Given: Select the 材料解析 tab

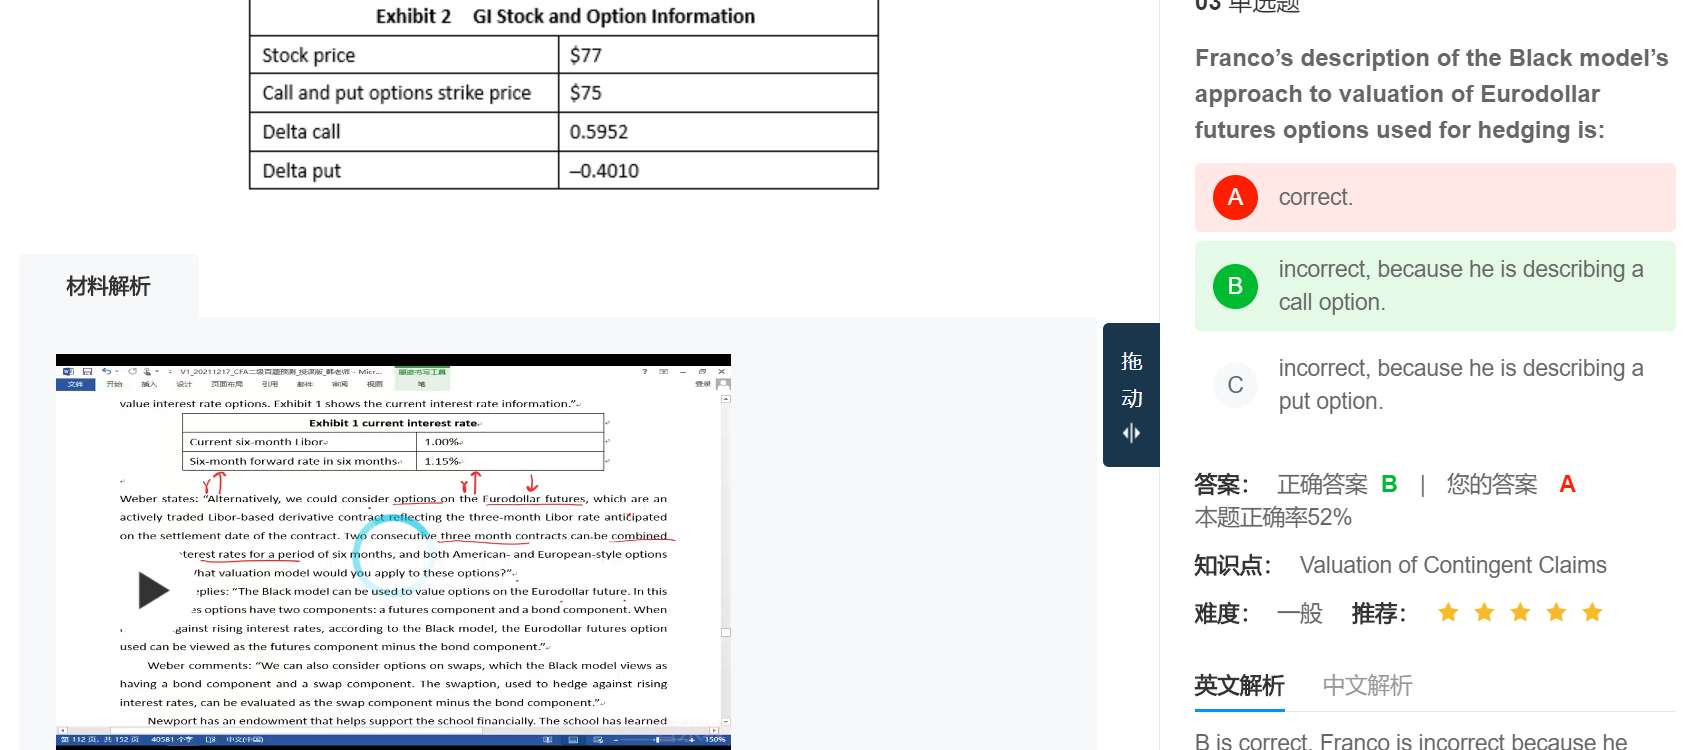Looking at the screenshot, I should tap(108, 287).
